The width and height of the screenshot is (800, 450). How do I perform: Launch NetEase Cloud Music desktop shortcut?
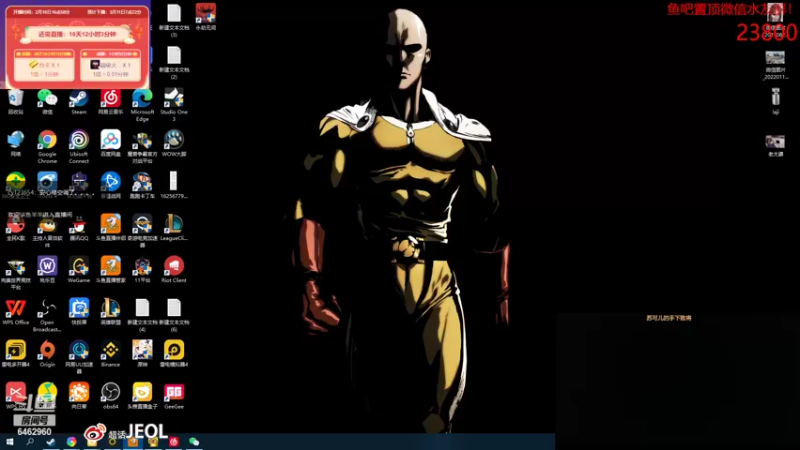[111, 101]
